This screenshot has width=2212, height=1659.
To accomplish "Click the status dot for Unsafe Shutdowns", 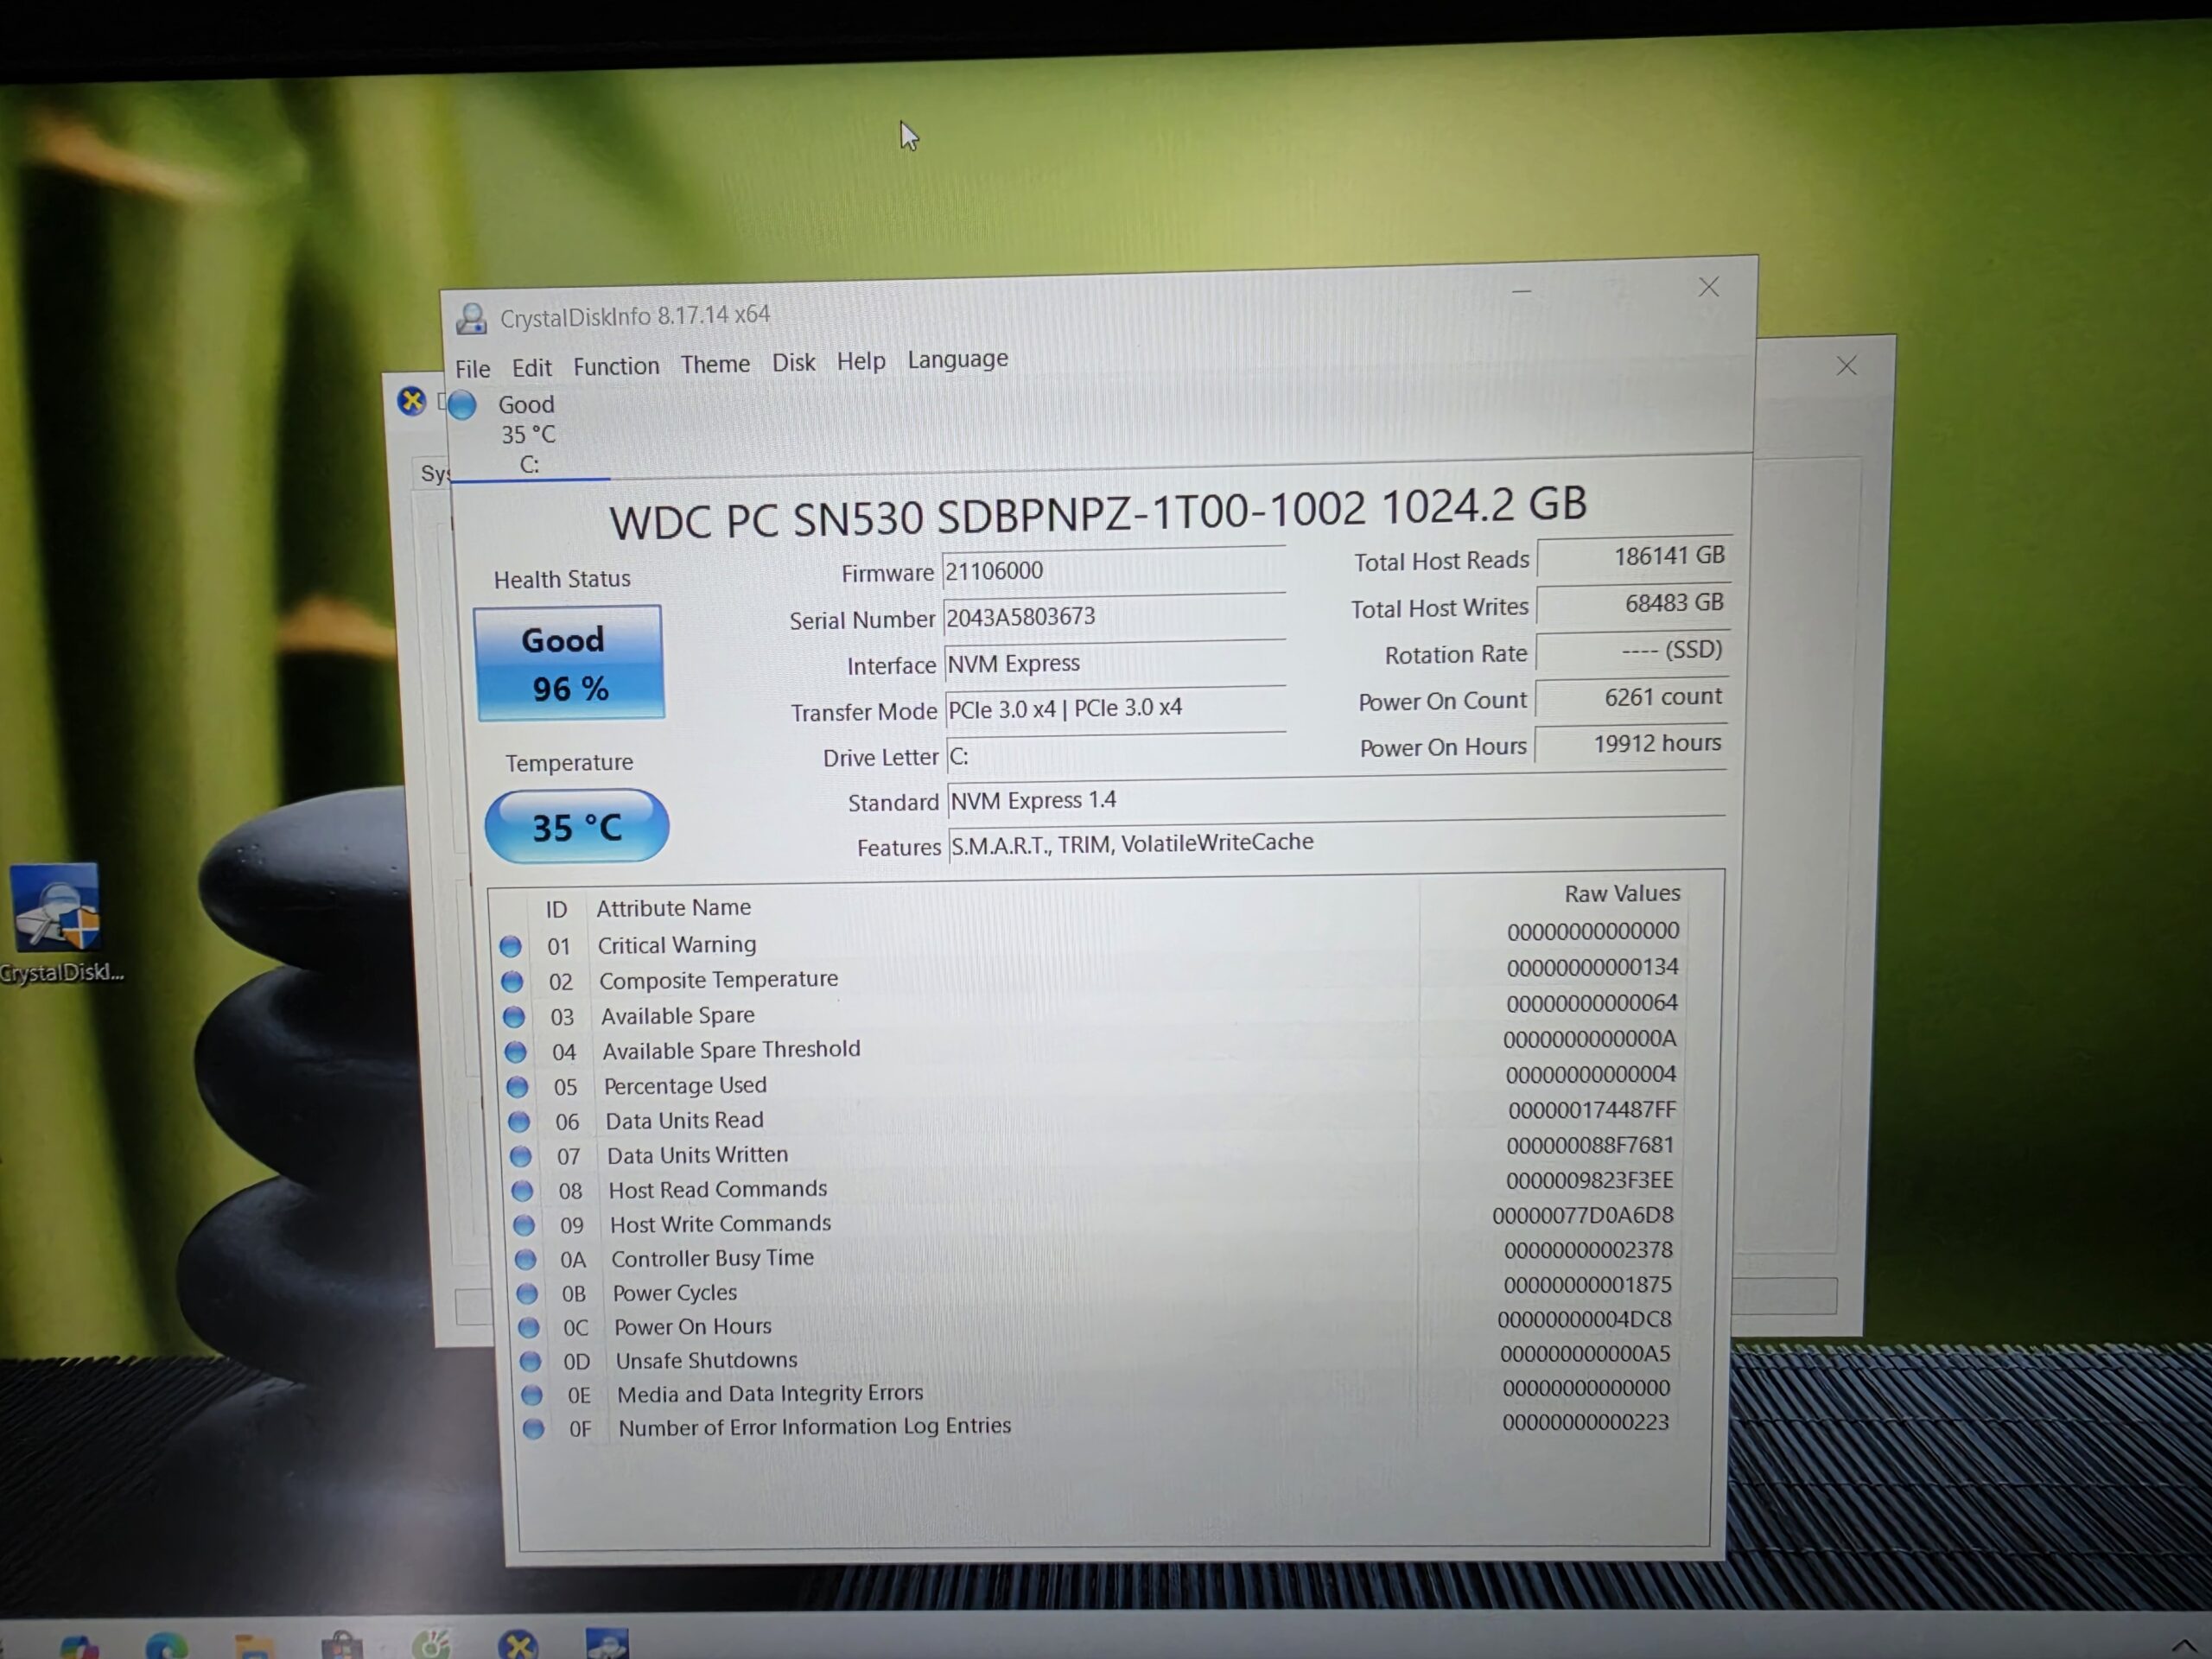I will point(530,1362).
